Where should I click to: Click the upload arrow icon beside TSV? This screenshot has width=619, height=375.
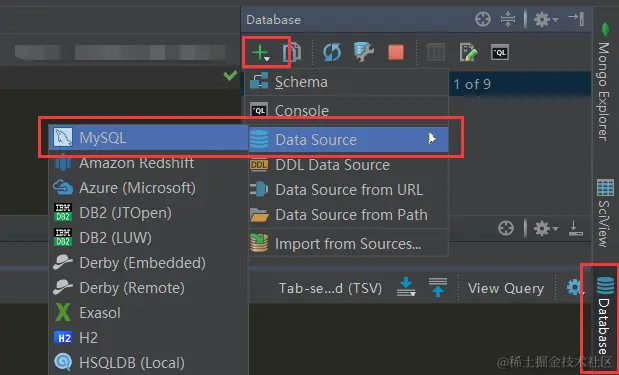point(438,287)
